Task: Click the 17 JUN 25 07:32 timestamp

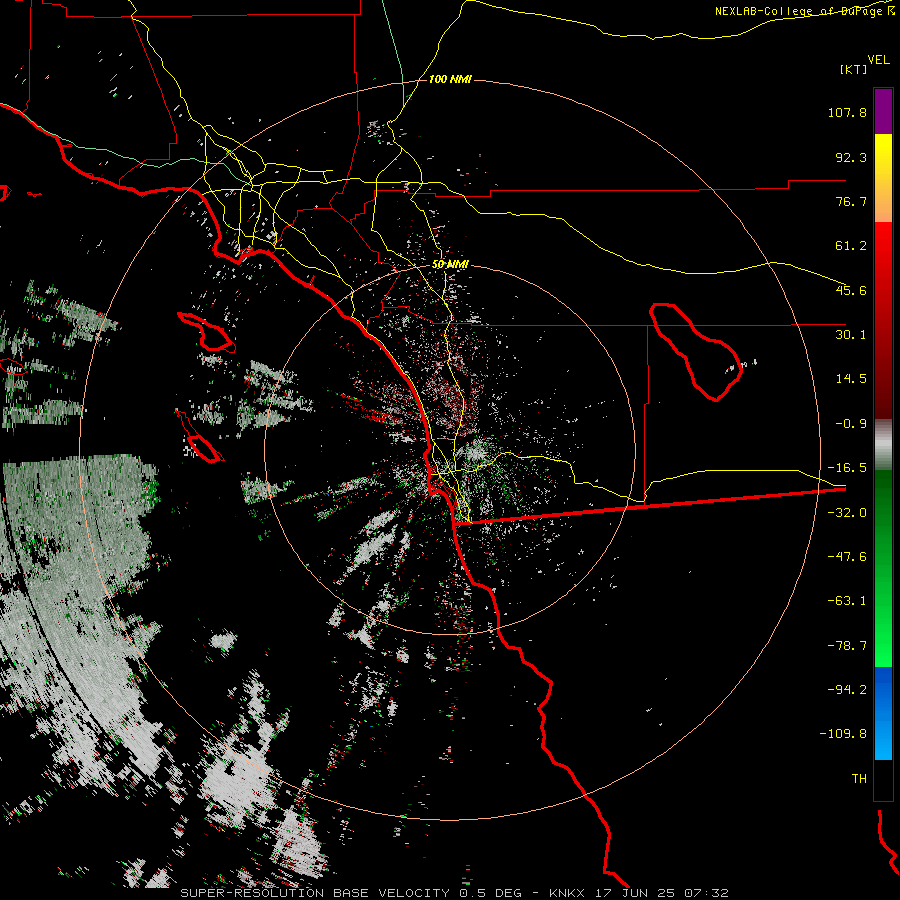Action: tap(660, 893)
